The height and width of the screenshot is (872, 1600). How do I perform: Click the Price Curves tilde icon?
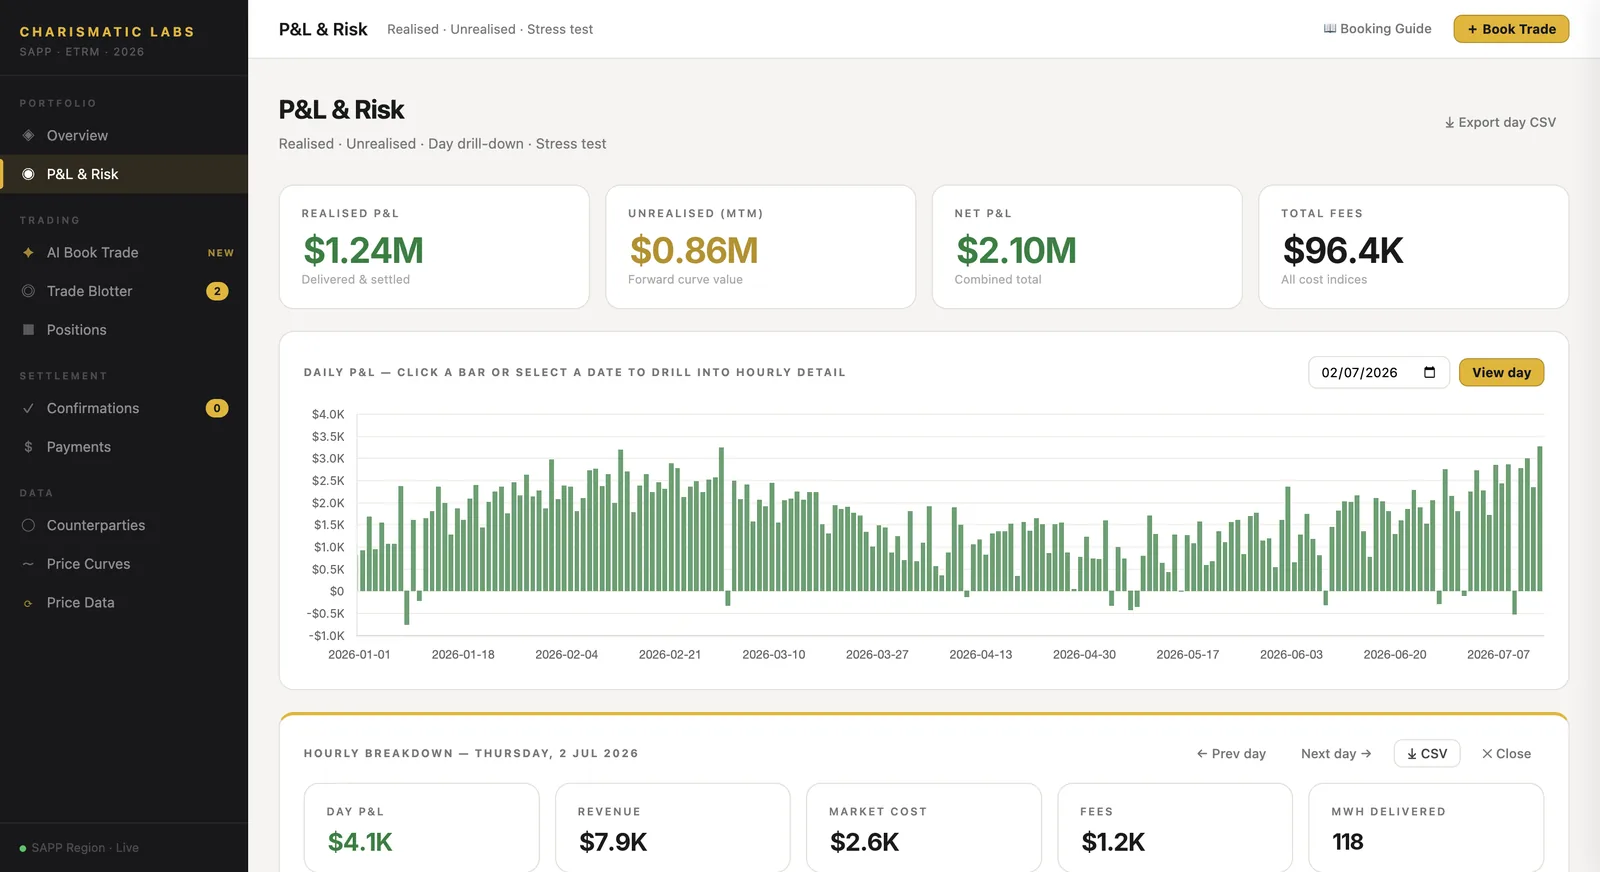(28, 564)
